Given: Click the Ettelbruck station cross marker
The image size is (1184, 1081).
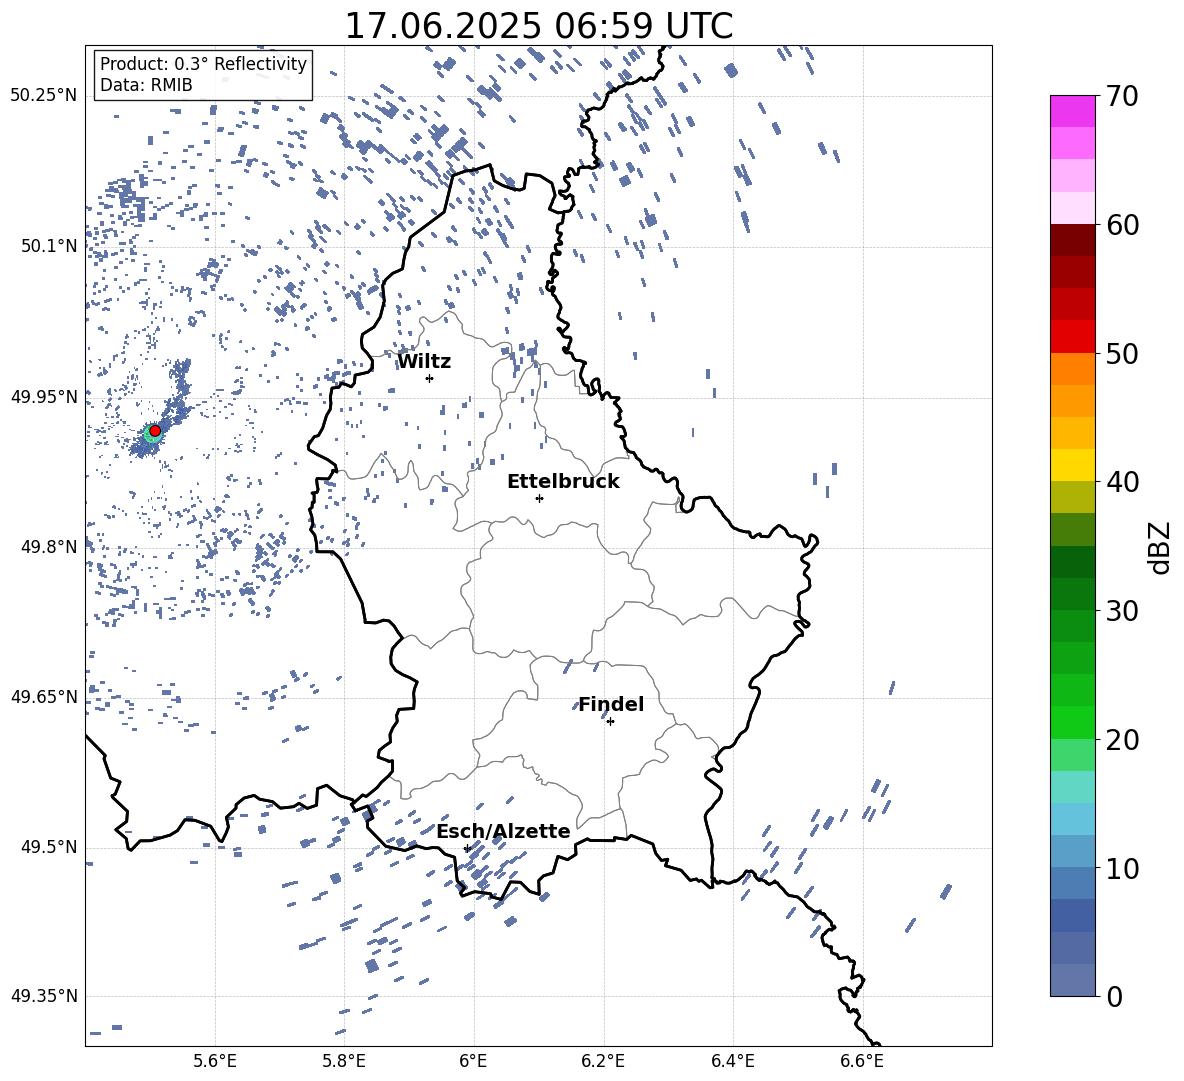Looking at the screenshot, I should point(539,498).
